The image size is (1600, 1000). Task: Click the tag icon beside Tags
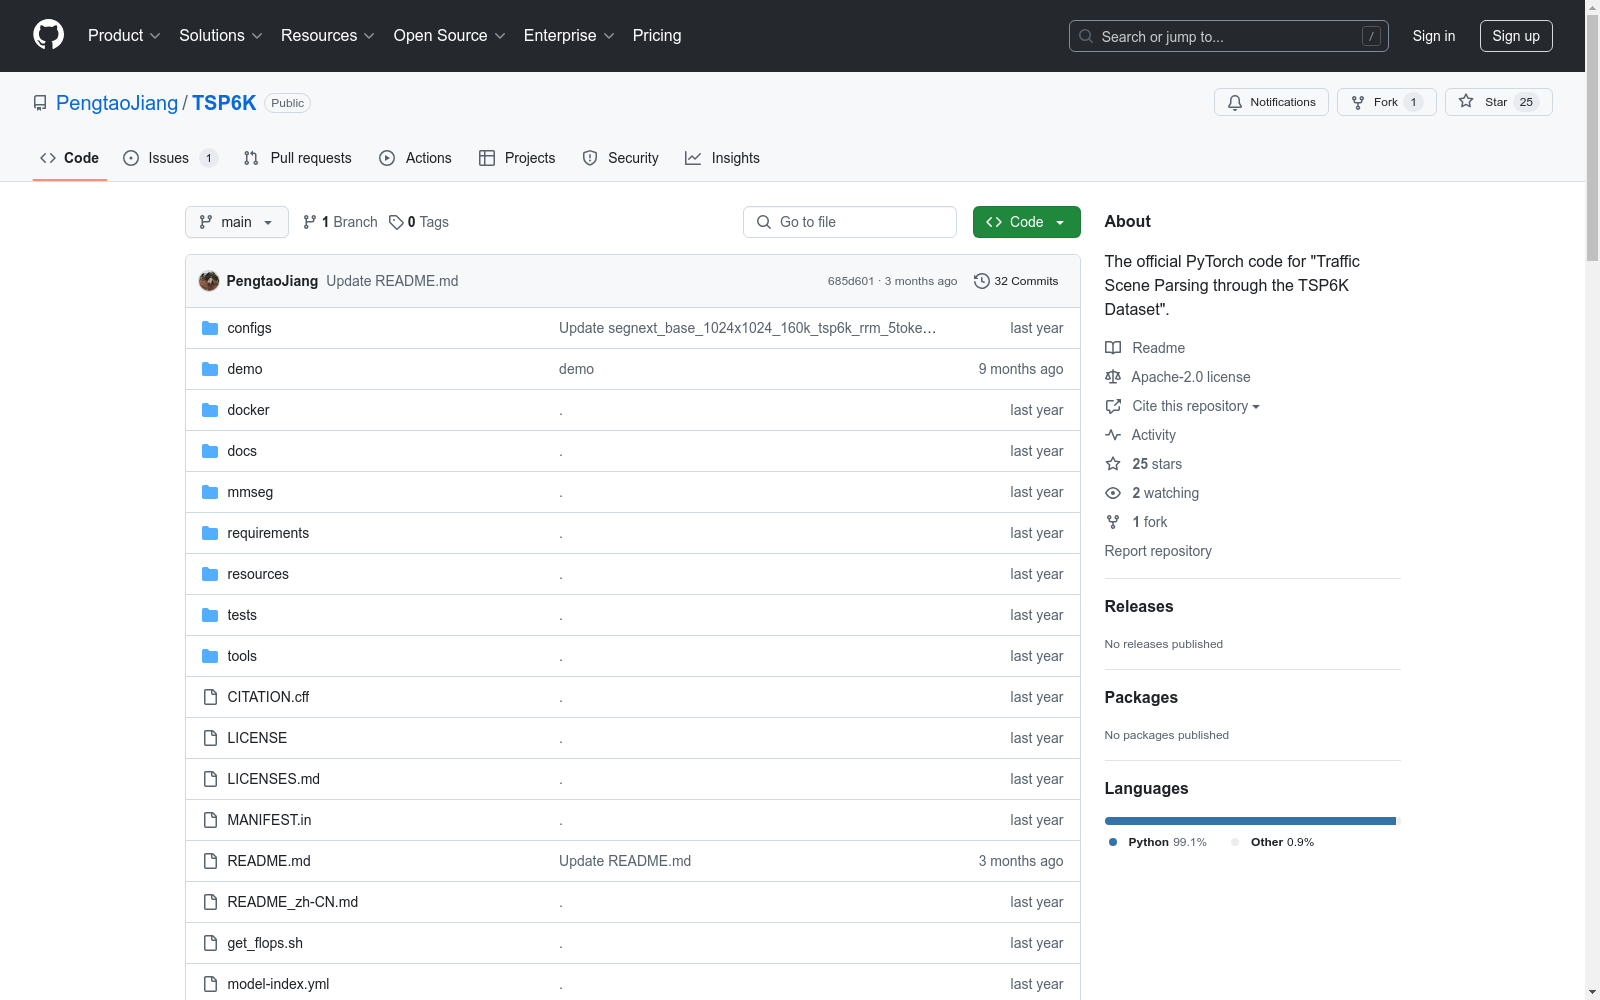(396, 222)
